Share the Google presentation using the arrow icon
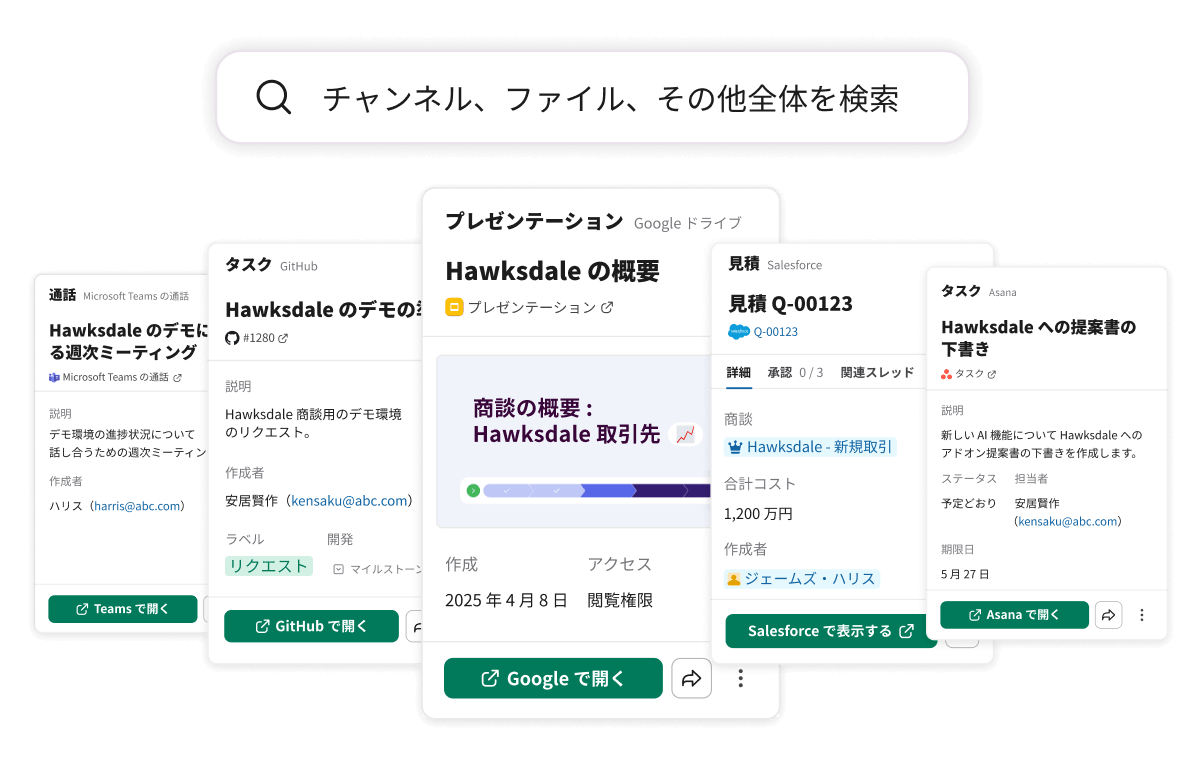 coord(691,678)
